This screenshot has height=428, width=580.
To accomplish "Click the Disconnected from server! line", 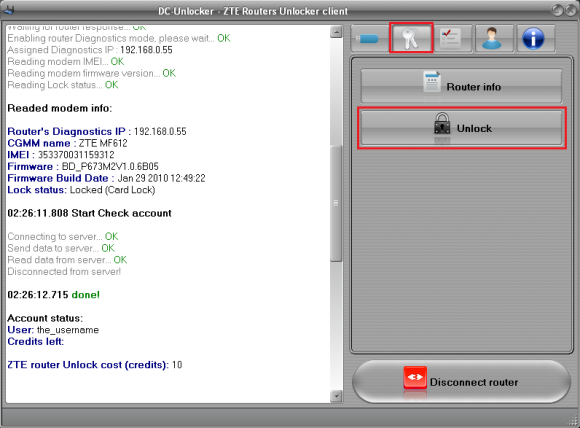I will pyautogui.click(x=64, y=272).
